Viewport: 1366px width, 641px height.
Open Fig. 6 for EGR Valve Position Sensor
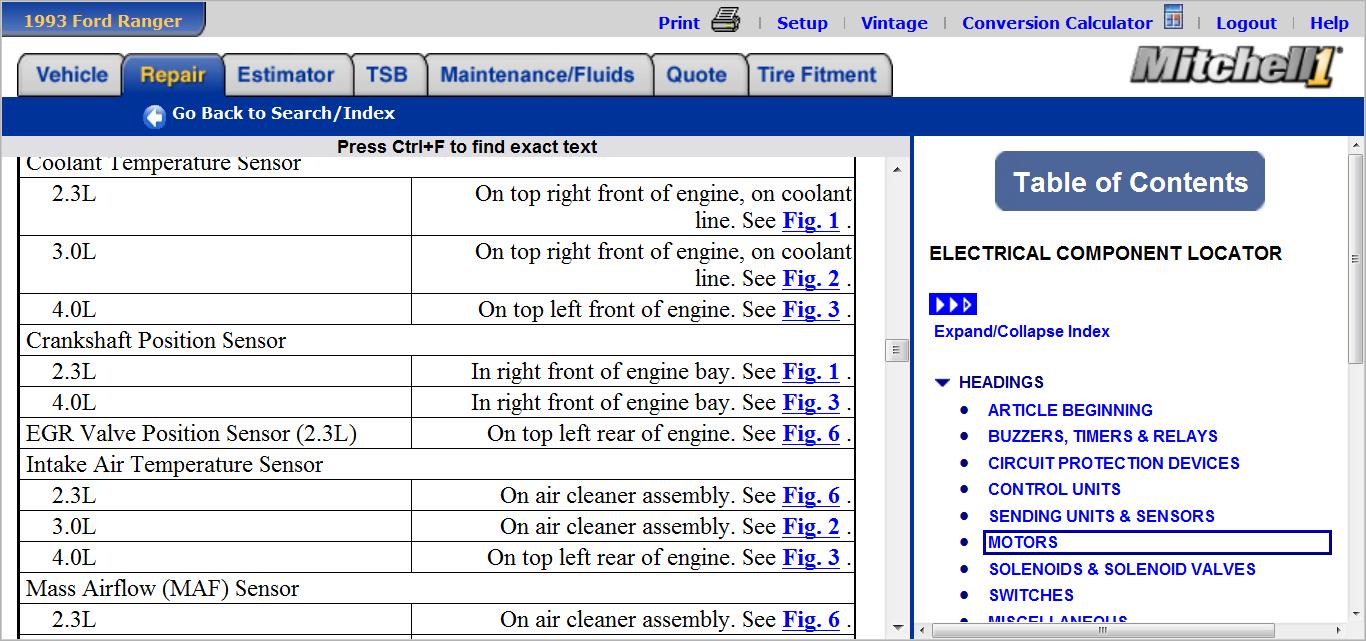[x=811, y=434]
